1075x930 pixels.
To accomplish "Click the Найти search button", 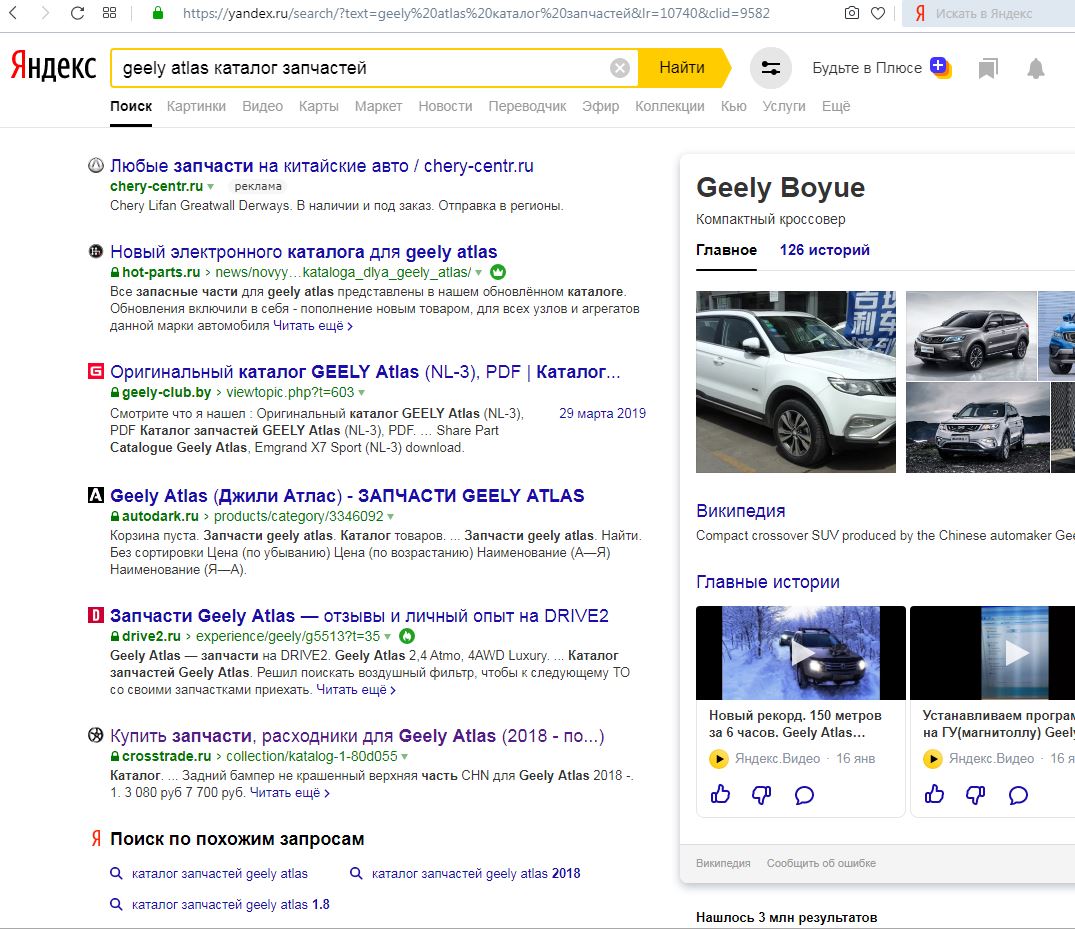I will [x=682, y=68].
